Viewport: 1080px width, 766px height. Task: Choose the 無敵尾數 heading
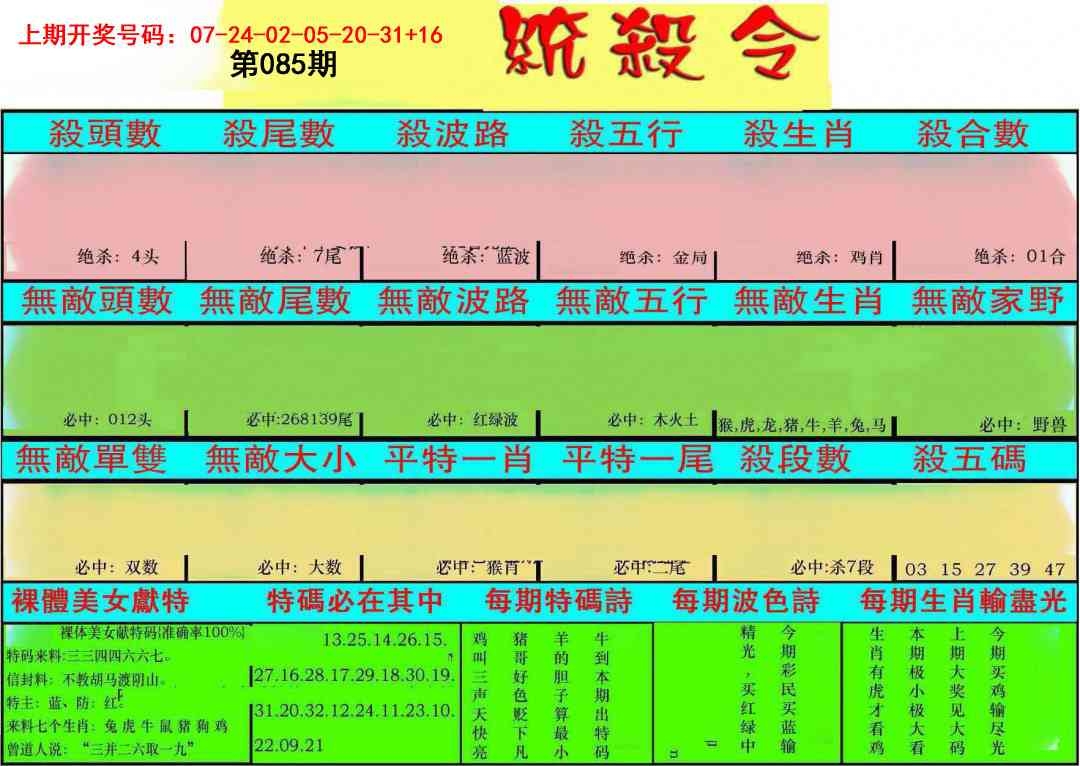[x=275, y=300]
